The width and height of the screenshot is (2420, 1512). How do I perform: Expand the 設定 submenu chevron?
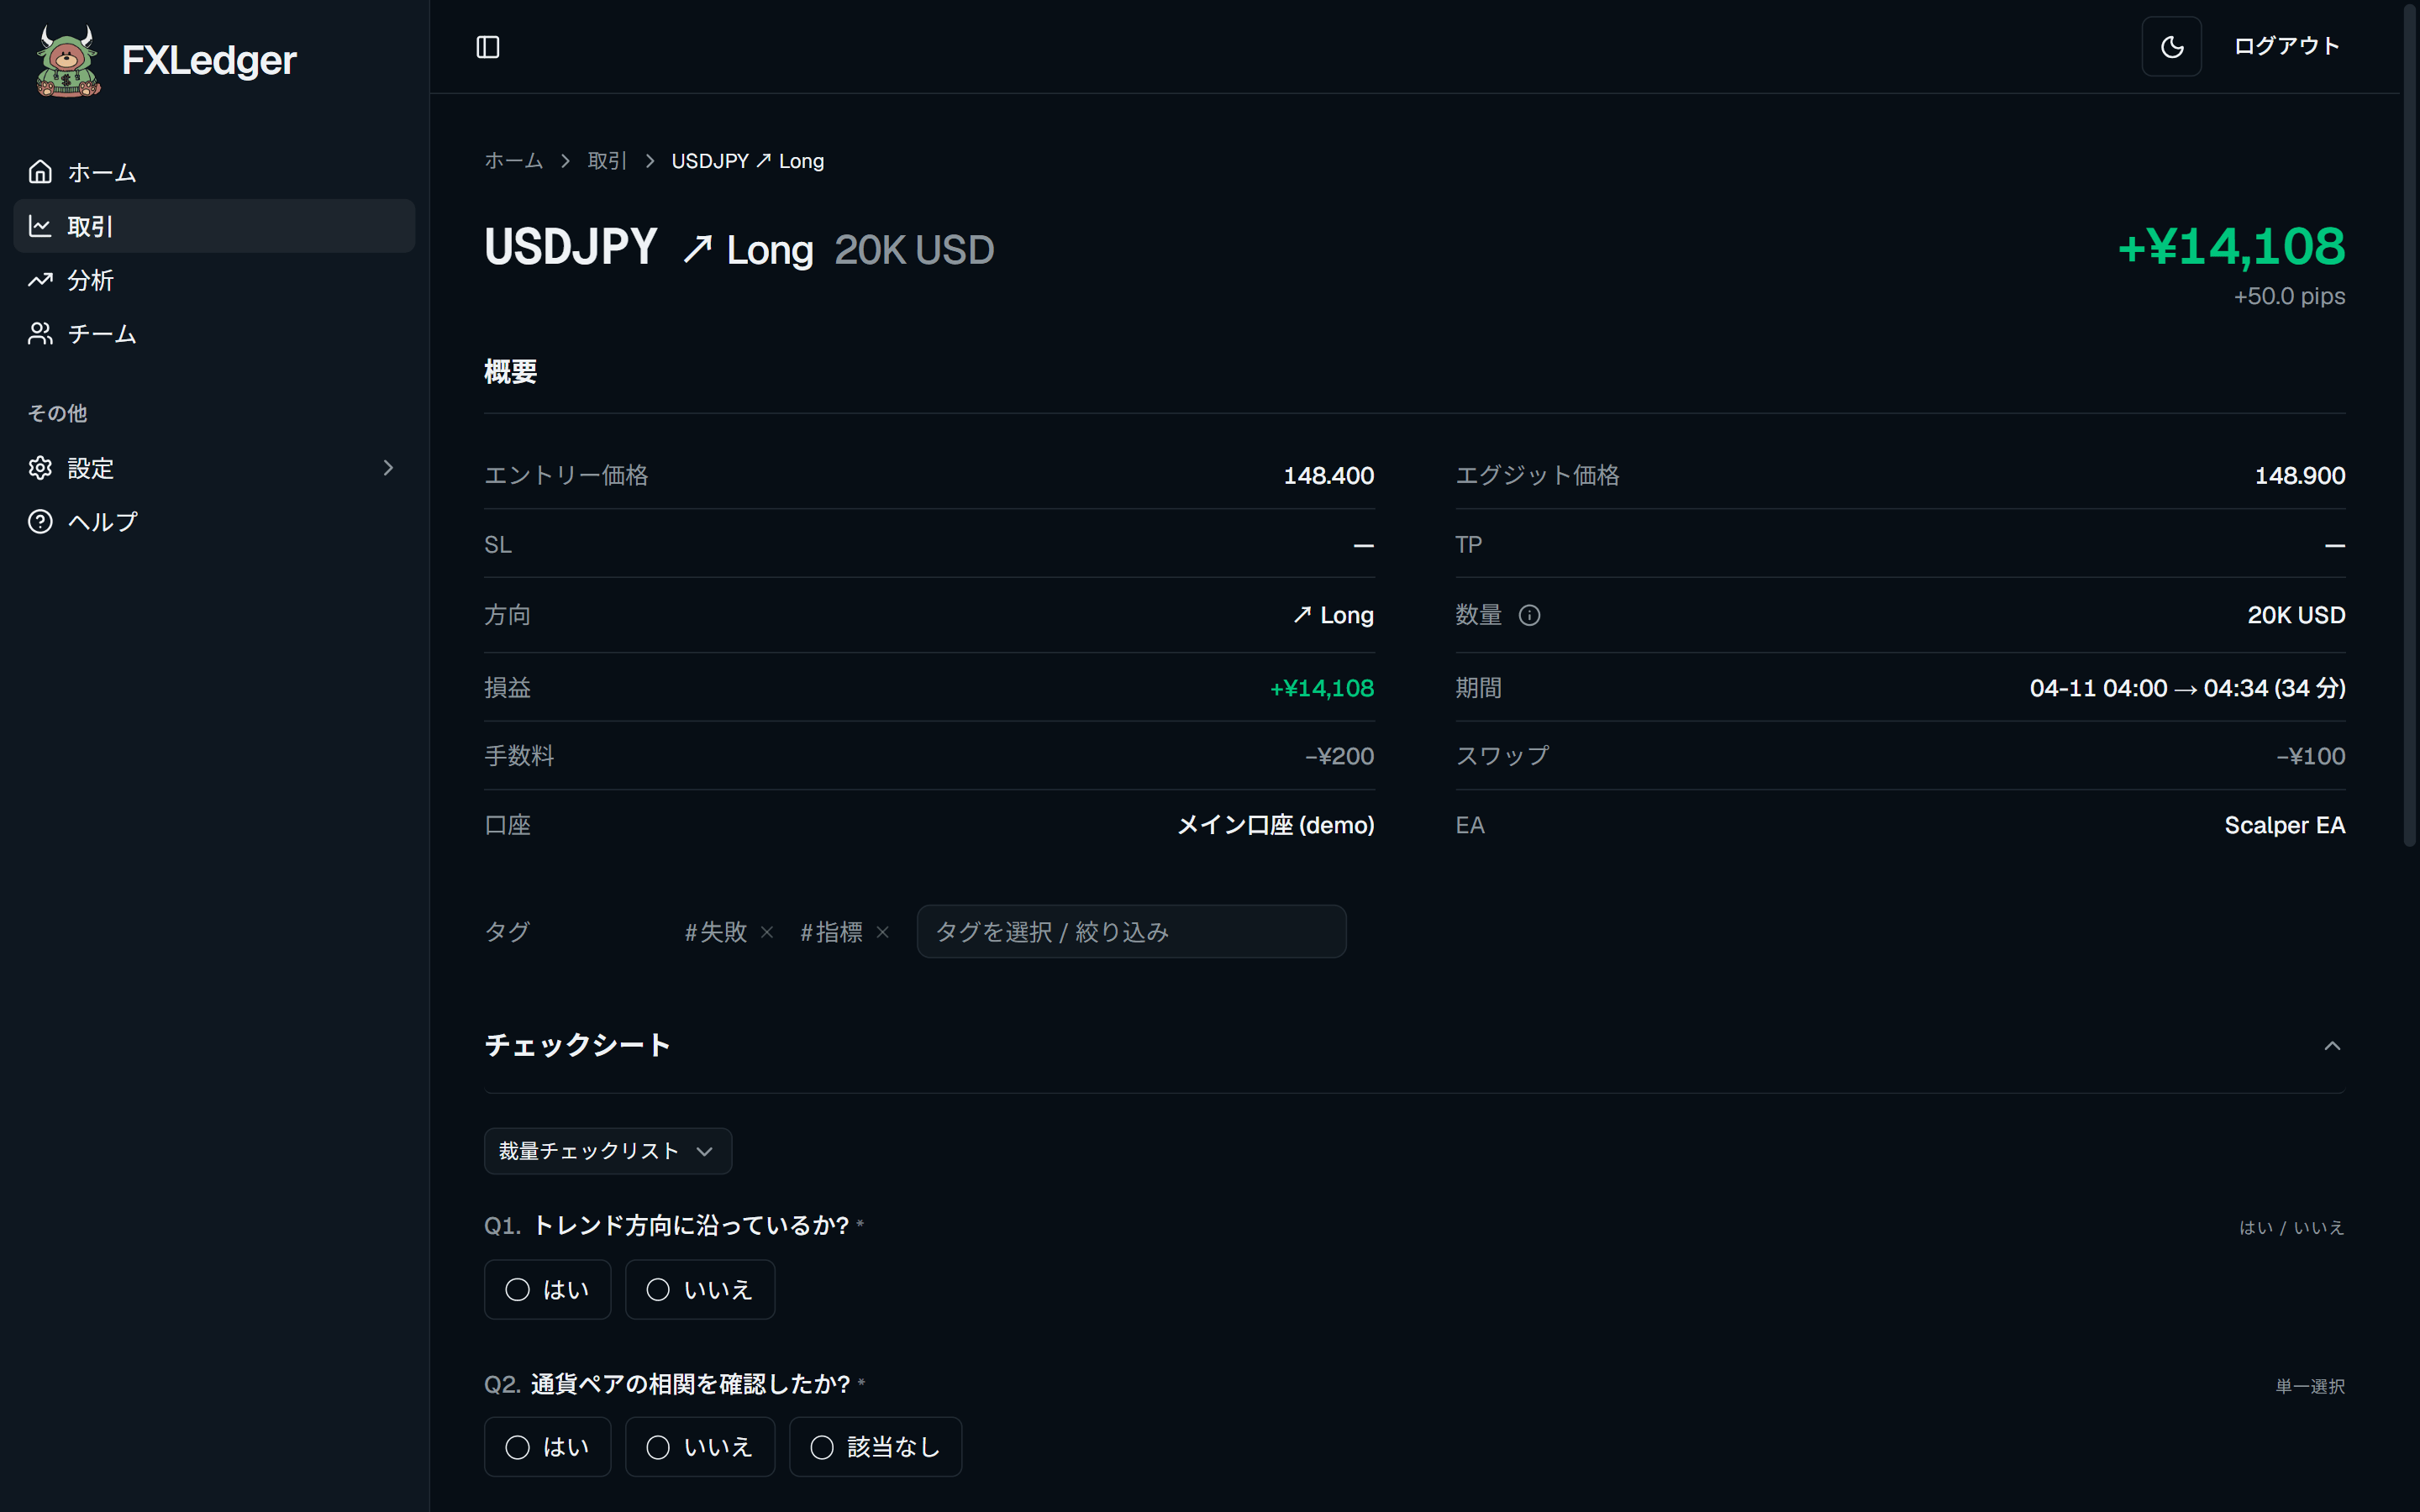pos(389,468)
